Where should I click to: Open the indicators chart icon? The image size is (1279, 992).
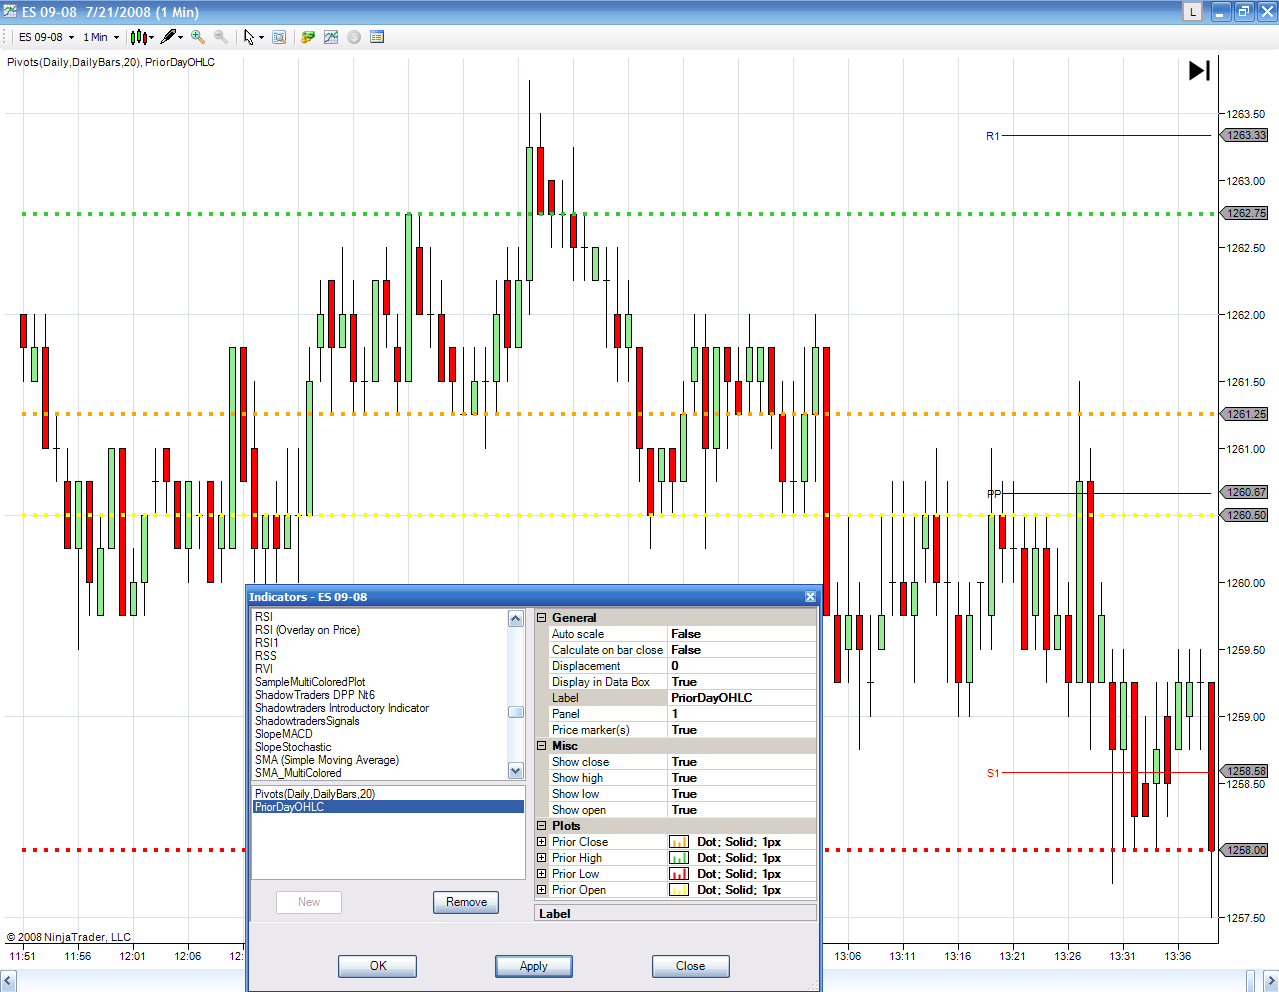tap(331, 37)
